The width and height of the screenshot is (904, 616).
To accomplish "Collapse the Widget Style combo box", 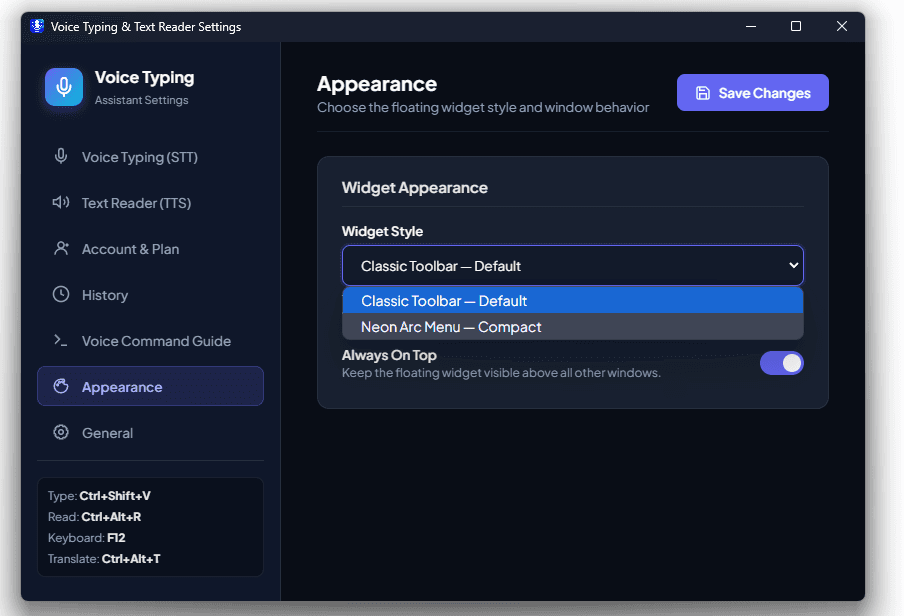I will tap(572, 265).
